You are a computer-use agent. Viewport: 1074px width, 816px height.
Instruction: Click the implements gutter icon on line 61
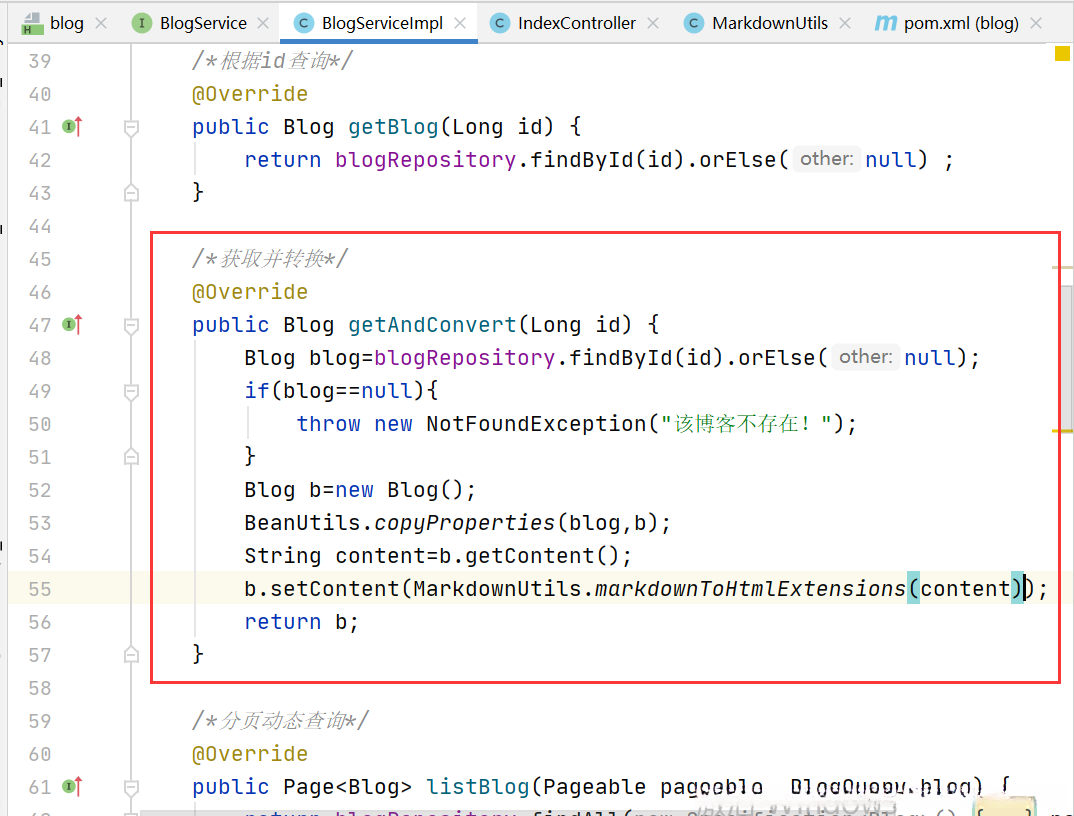click(x=72, y=786)
